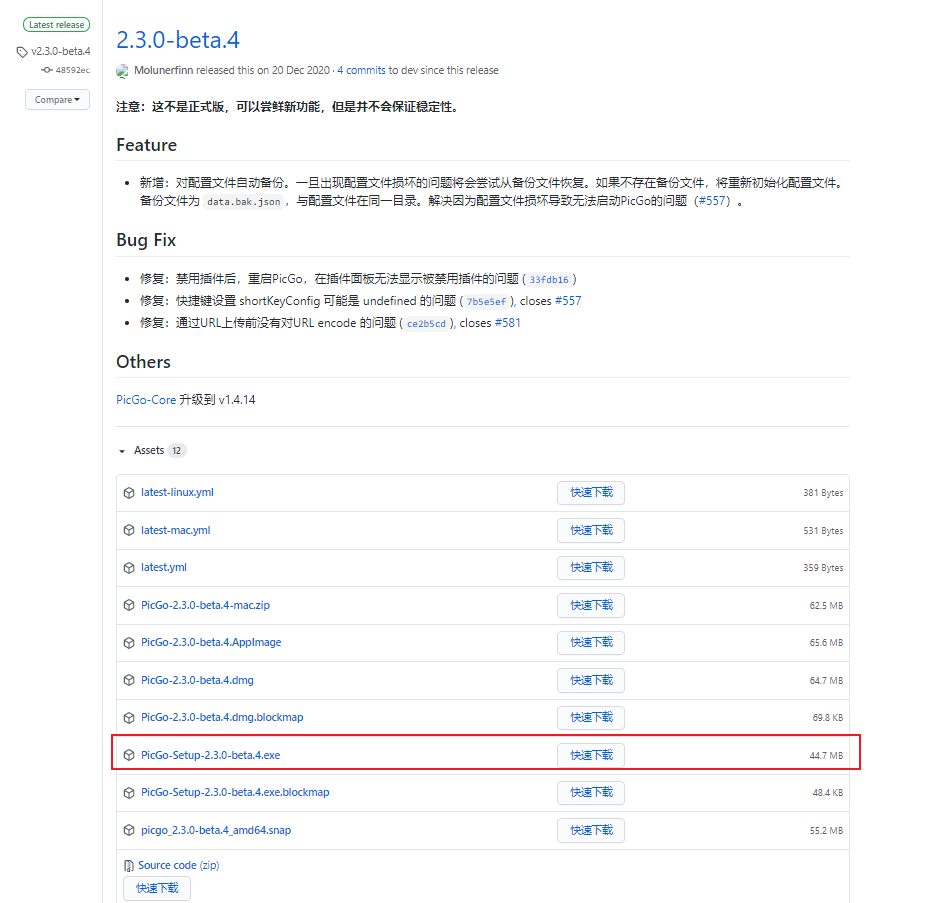This screenshot has width=929, height=903.
Task: Click 快速下载 button under Source code (zip)
Action: pyautogui.click(x=157, y=889)
